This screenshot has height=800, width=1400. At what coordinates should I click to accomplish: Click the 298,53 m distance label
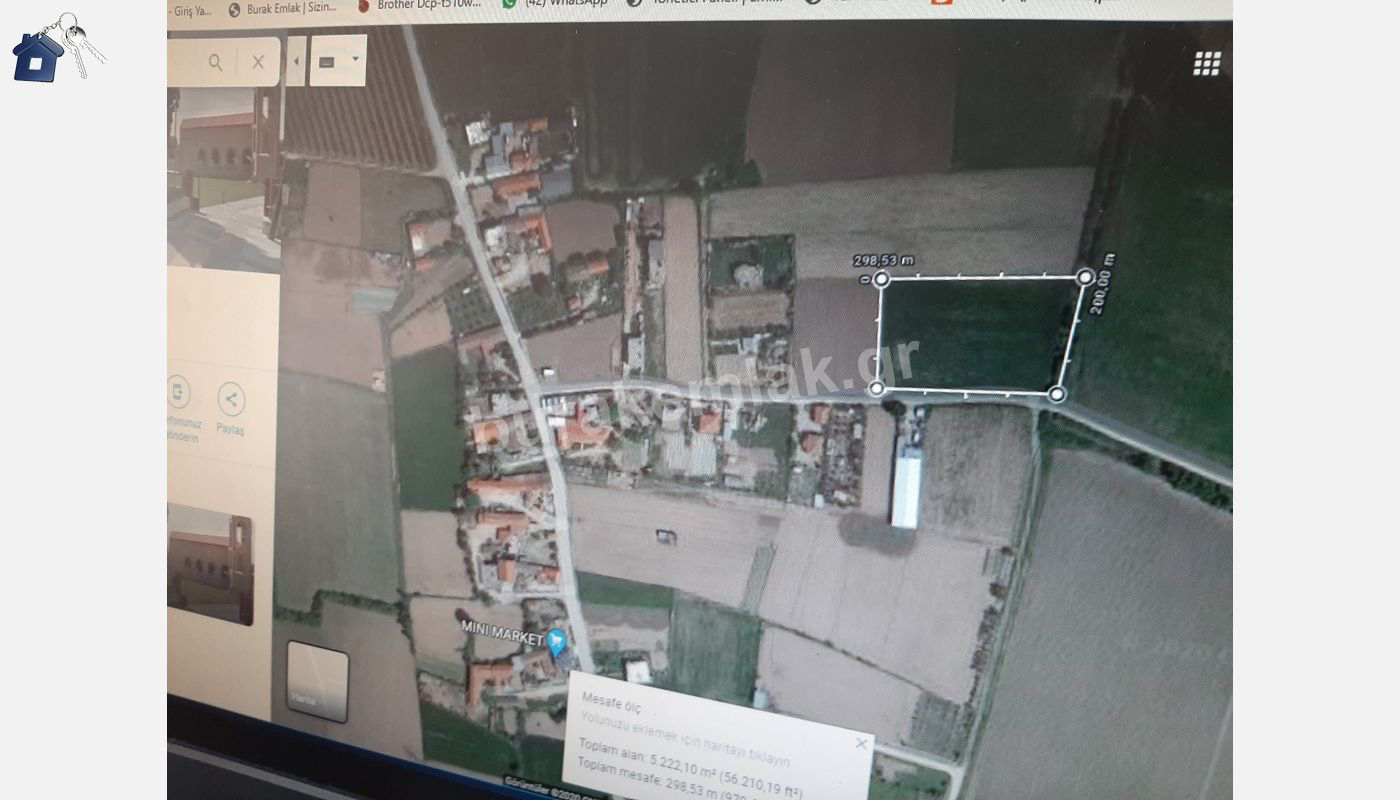click(x=883, y=260)
